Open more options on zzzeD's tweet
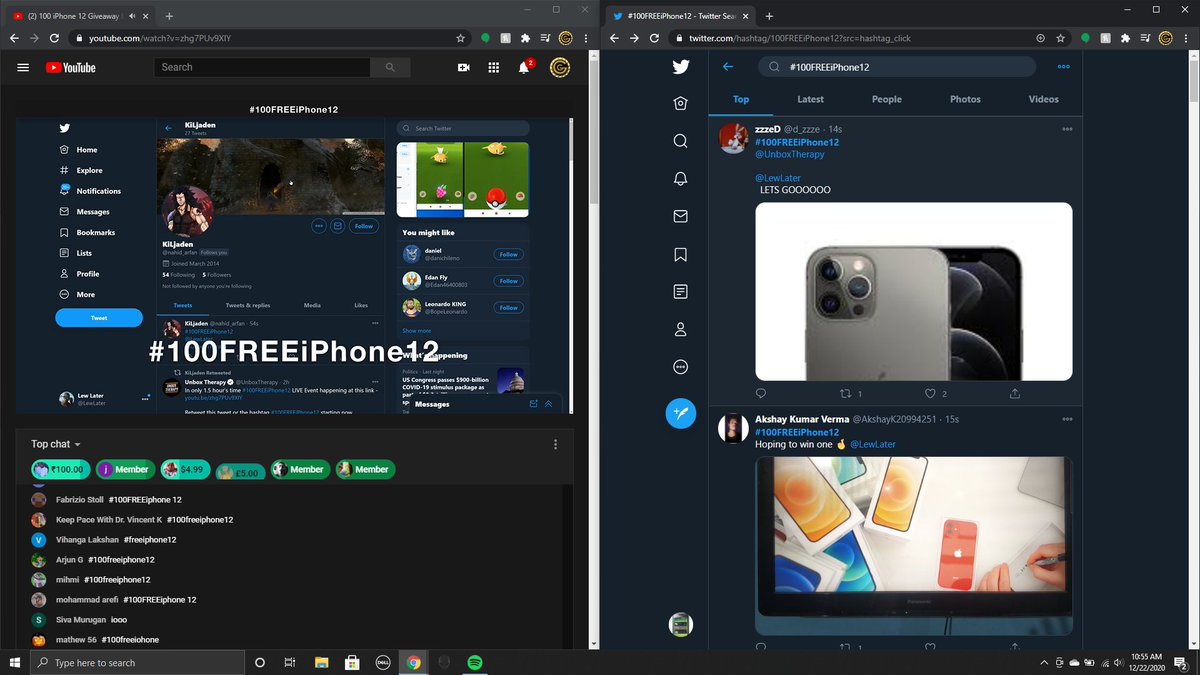 point(1068,129)
